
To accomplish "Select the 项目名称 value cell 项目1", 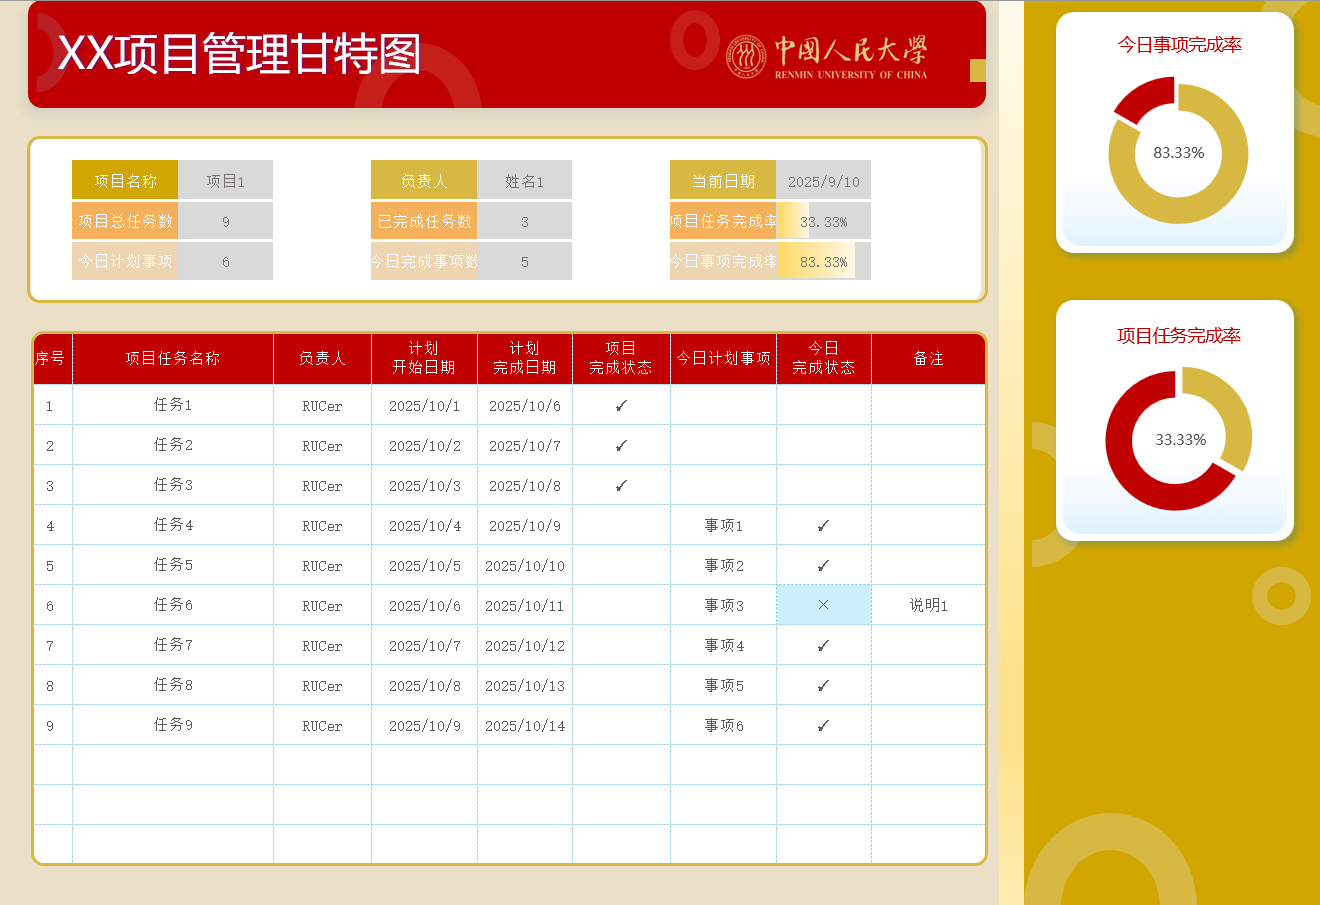I will pos(225,181).
